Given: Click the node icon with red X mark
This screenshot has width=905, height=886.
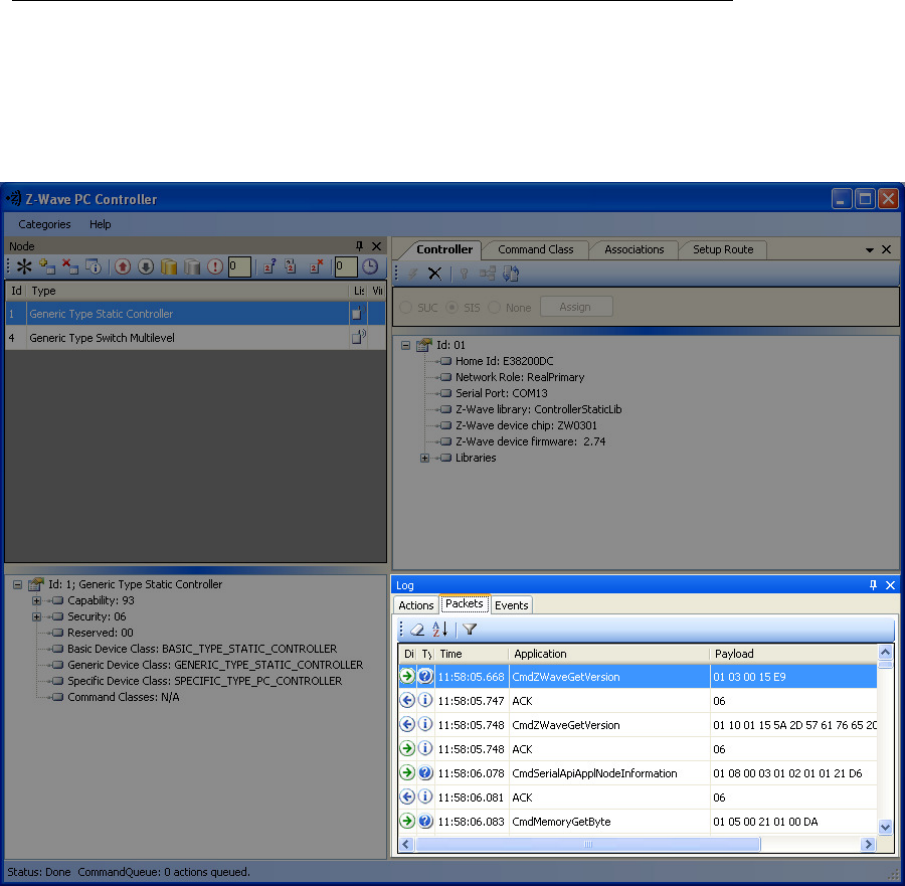Looking at the screenshot, I should [x=316, y=267].
